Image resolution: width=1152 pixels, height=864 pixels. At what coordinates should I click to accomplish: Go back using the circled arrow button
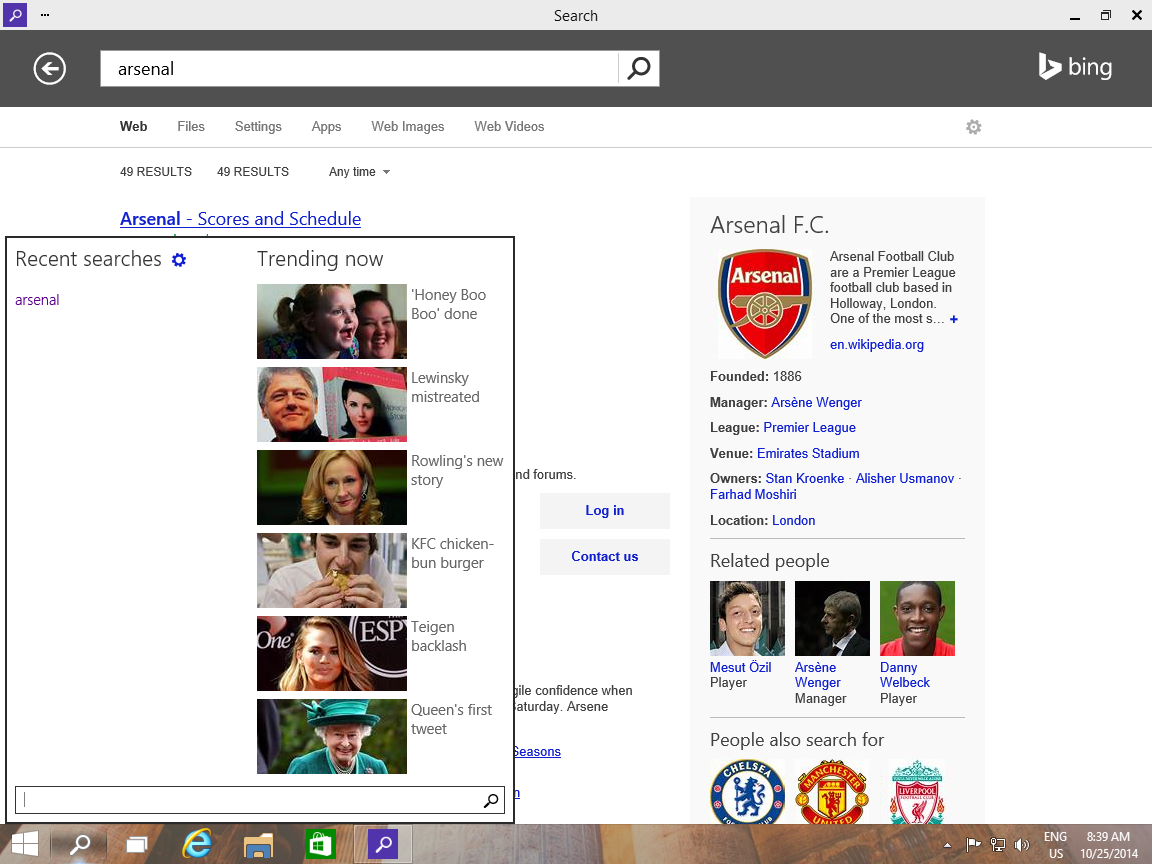point(50,69)
